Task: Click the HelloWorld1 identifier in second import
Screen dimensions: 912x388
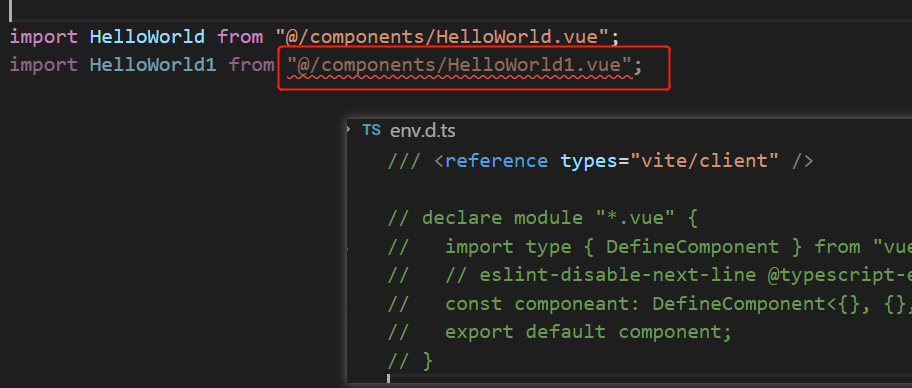Action: 153,65
